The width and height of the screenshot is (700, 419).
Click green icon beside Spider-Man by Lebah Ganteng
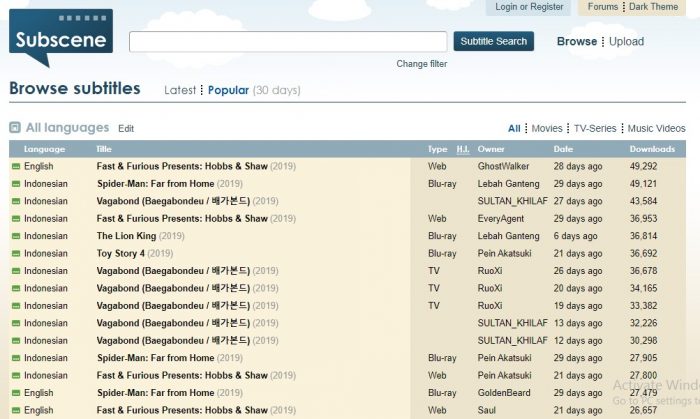[x=16, y=184]
